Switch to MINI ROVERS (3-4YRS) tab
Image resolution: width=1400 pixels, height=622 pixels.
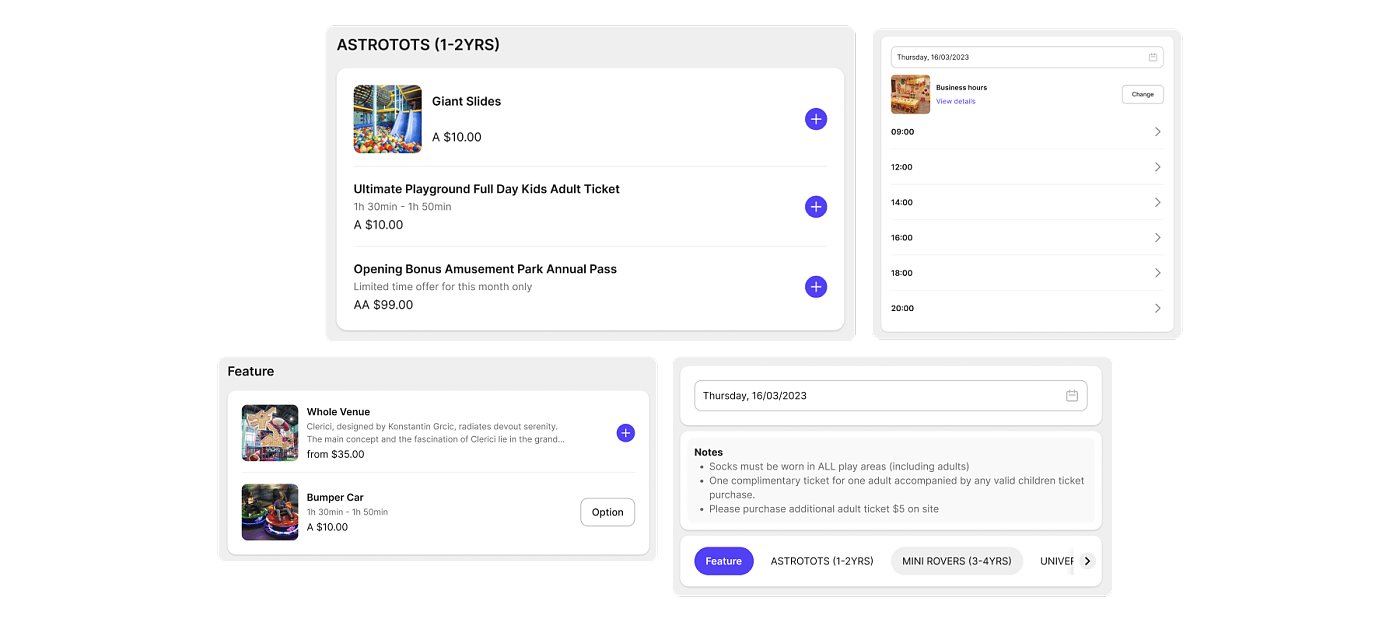[957, 561]
